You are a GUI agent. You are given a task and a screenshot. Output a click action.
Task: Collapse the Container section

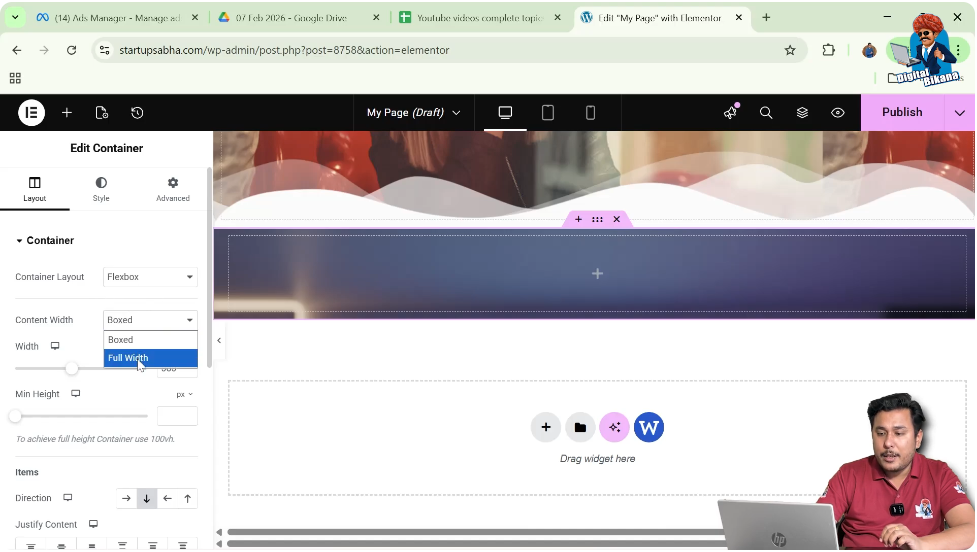[44, 240]
